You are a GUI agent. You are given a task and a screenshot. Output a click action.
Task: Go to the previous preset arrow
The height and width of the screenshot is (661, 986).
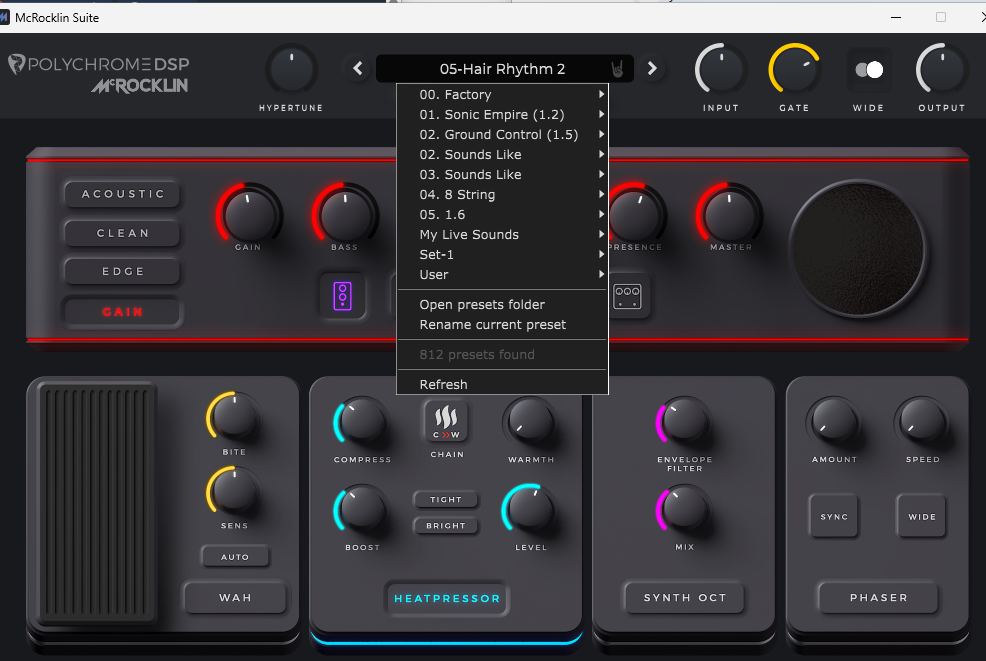coord(358,68)
